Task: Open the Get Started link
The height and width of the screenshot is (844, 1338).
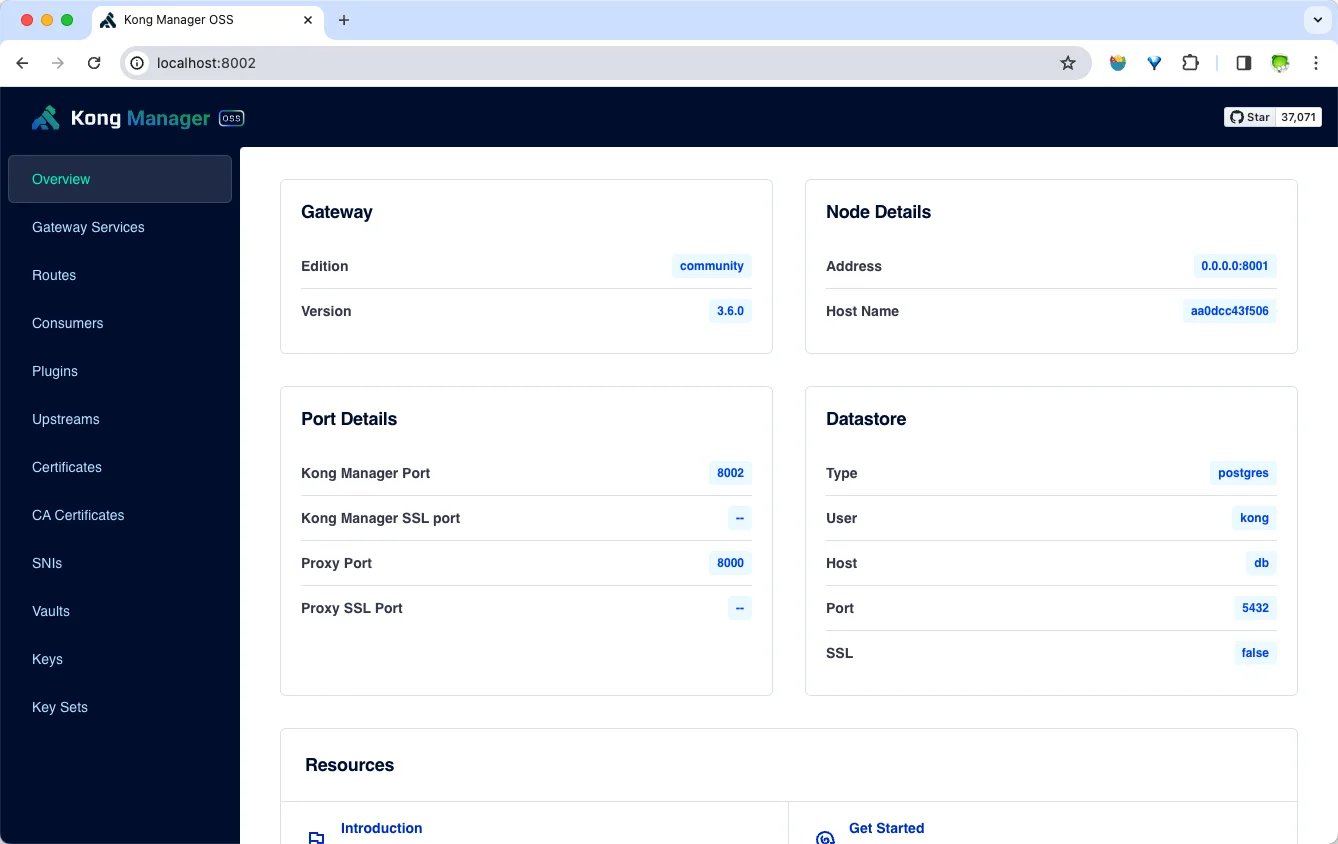Action: [x=886, y=828]
